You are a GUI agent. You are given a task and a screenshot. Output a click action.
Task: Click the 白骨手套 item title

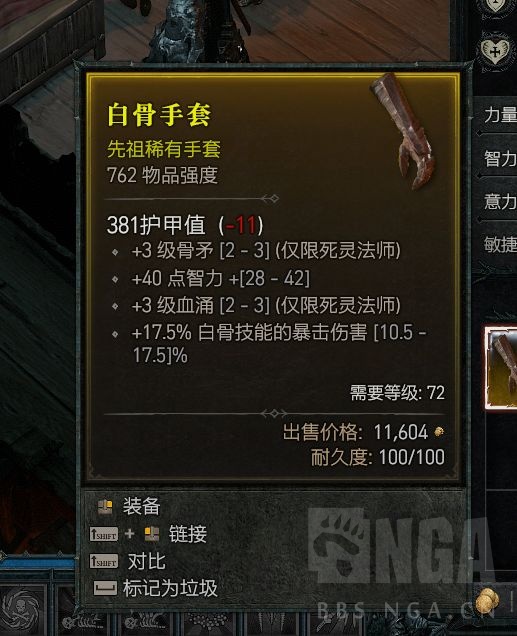pyautogui.click(x=159, y=115)
